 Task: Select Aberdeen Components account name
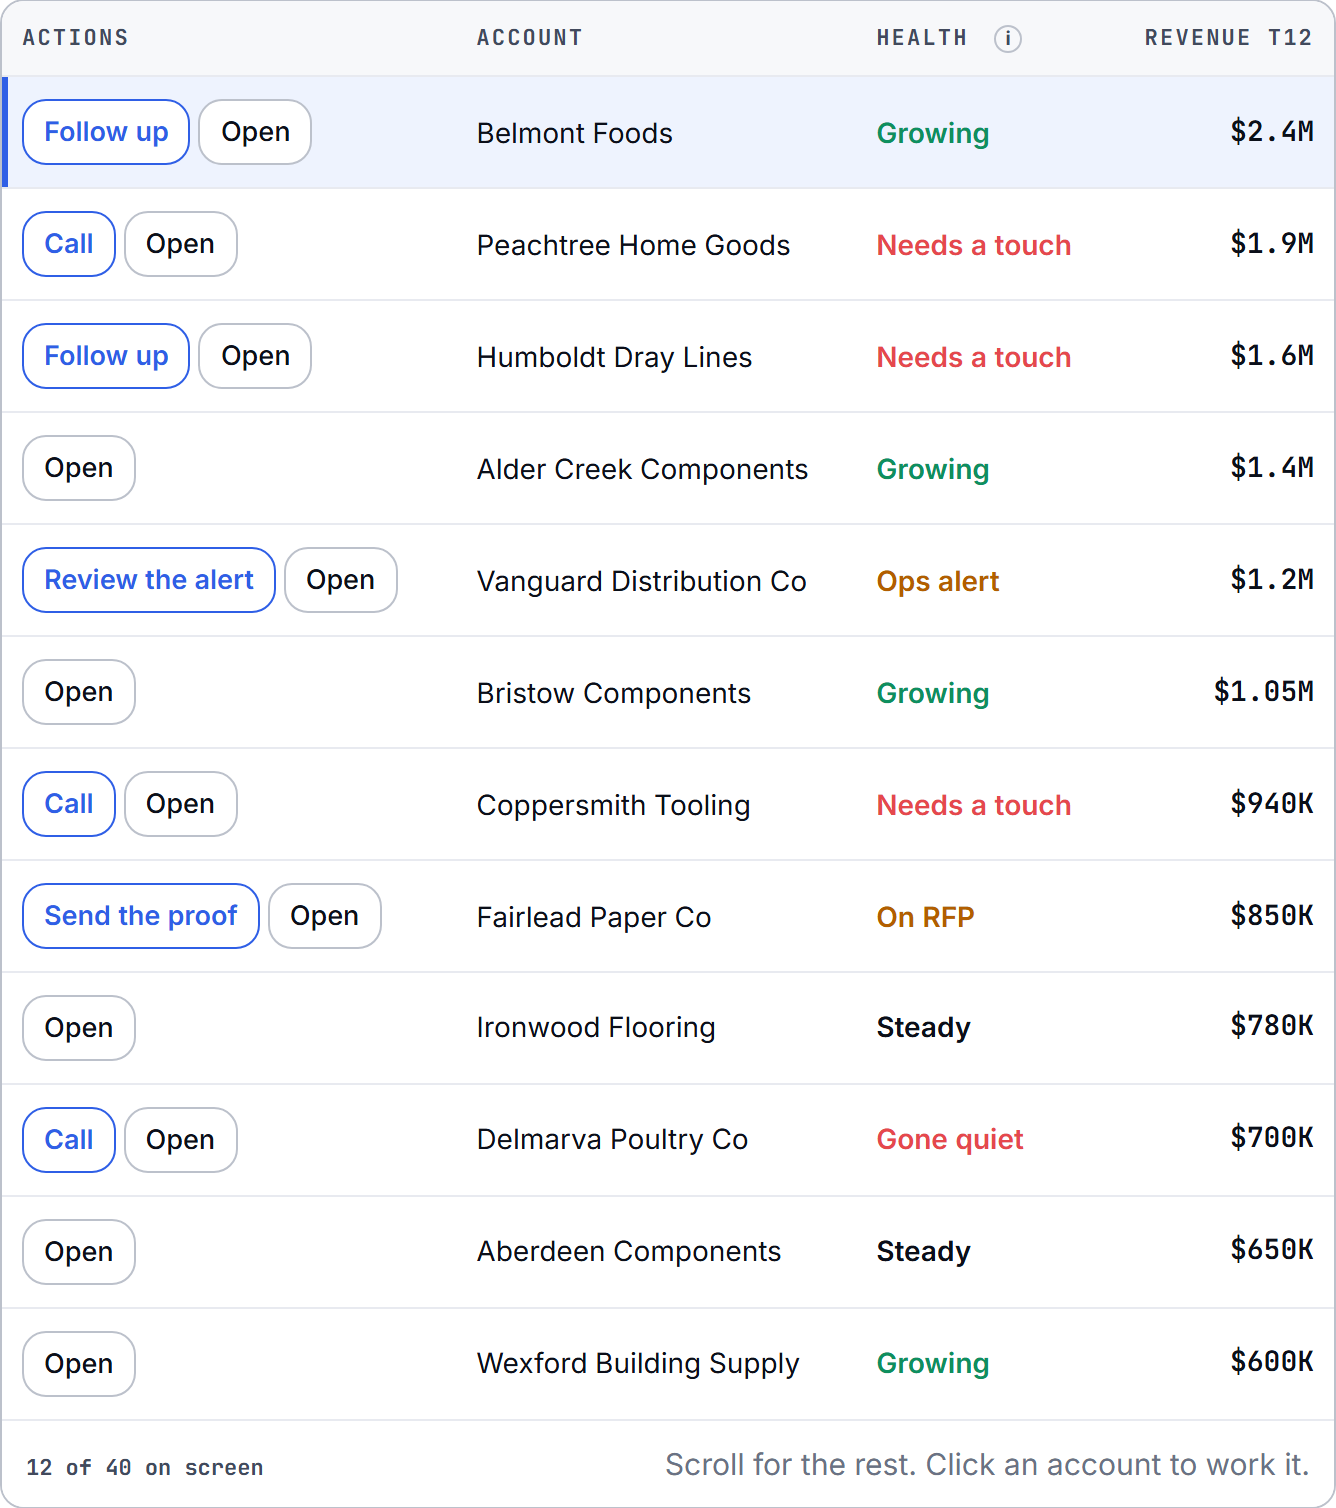click(629, 1252)
